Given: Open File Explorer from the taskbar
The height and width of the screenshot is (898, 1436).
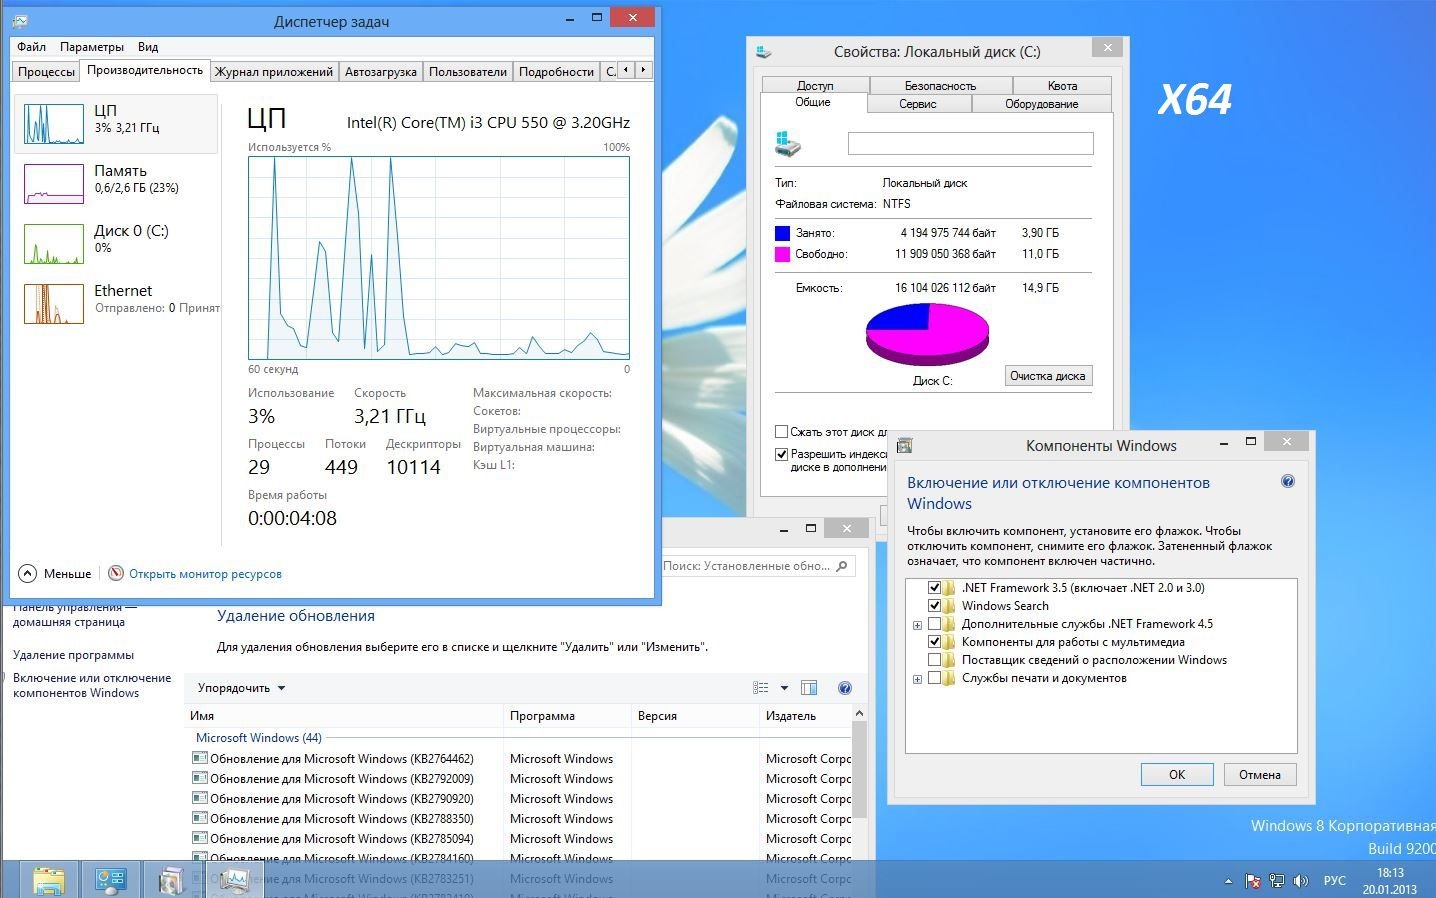Looking at the screenshot, I should tap(48, 879).
